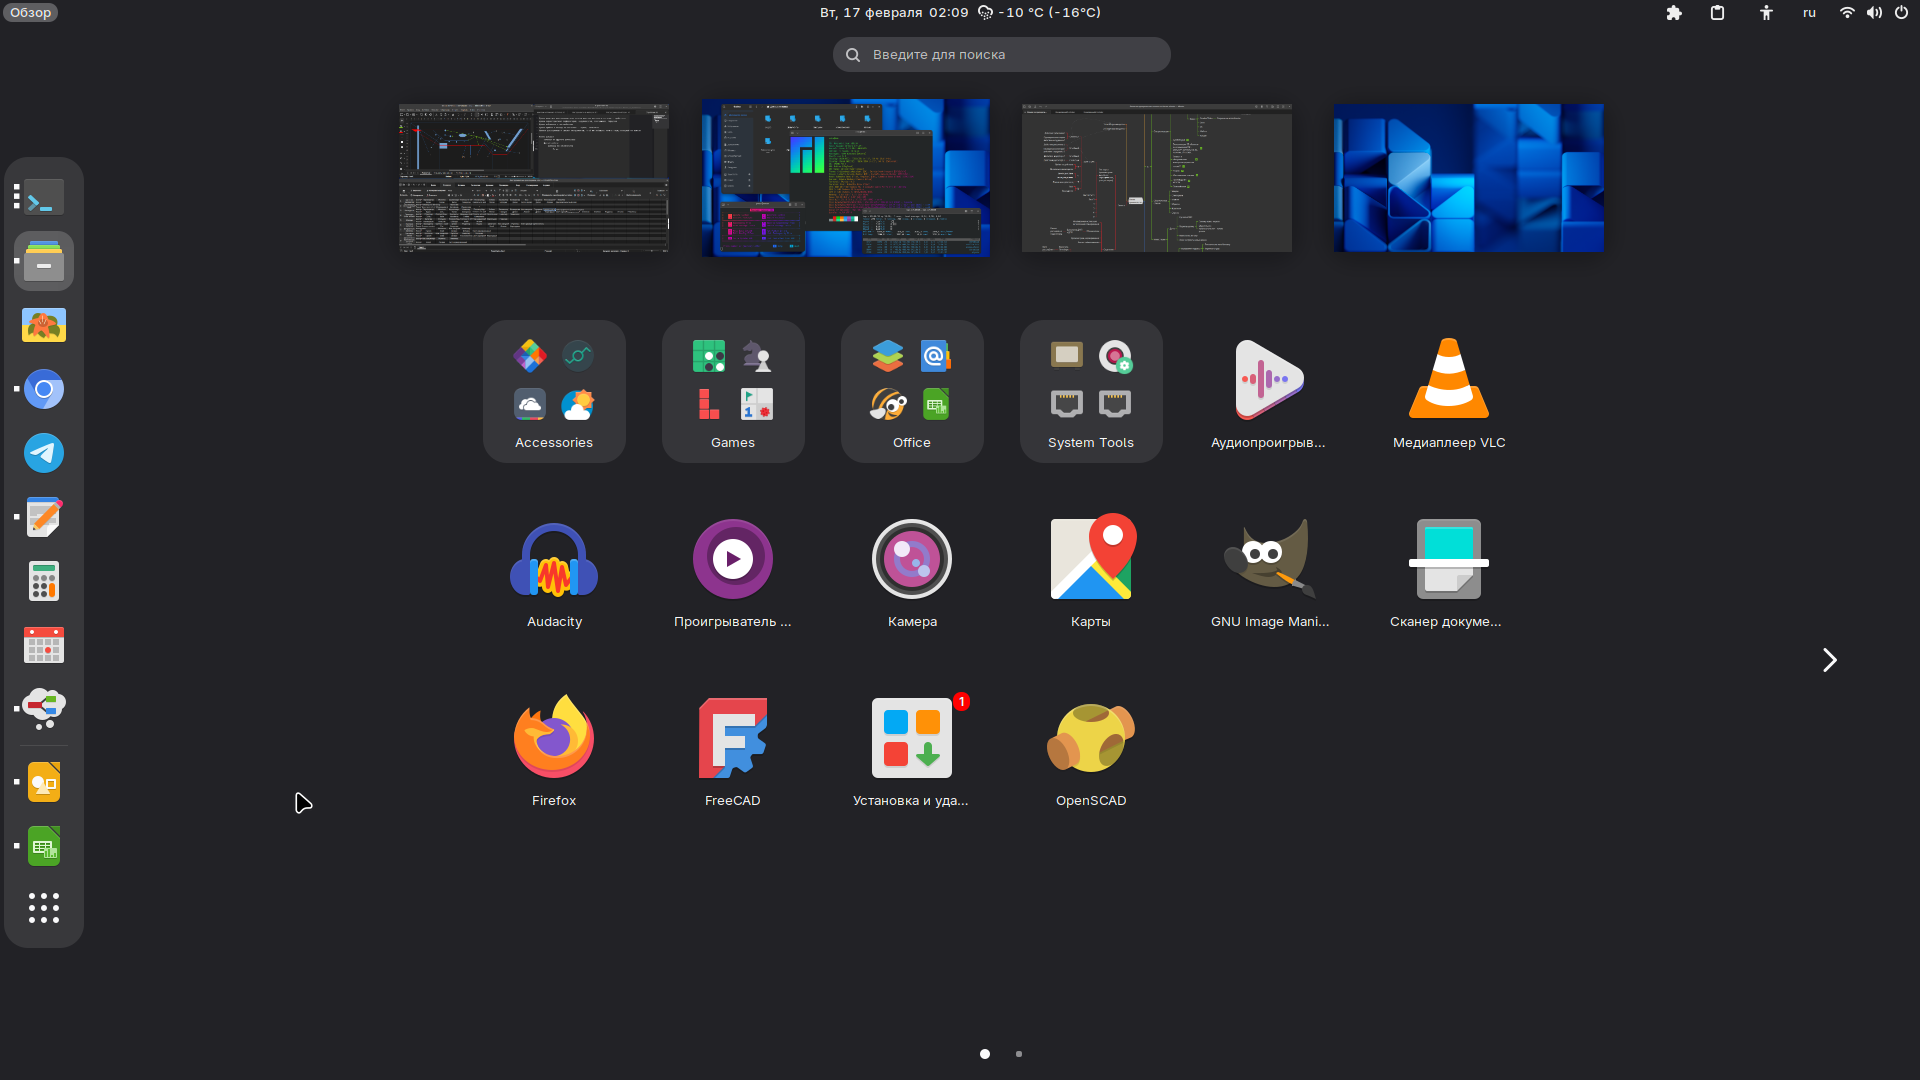Switch to second page indicator dot

(1018, 1054)
